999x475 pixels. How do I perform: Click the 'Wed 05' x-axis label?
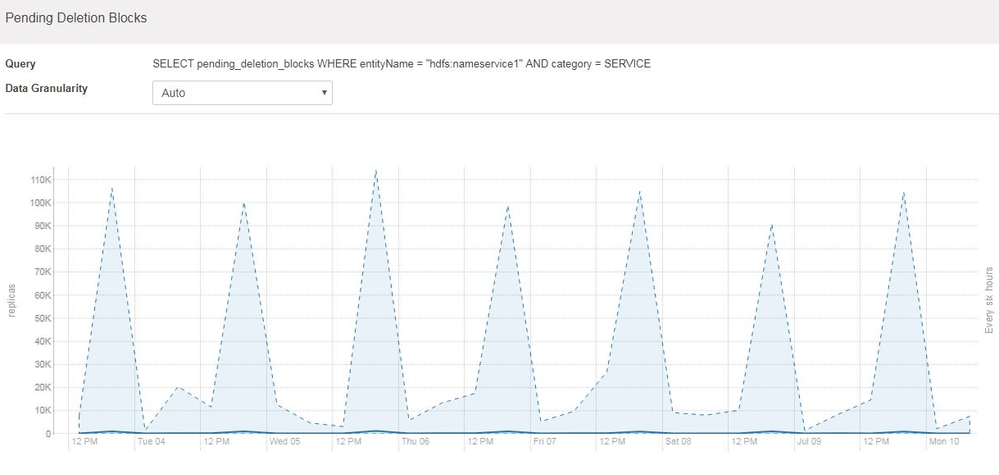click(x=284, y=441)
